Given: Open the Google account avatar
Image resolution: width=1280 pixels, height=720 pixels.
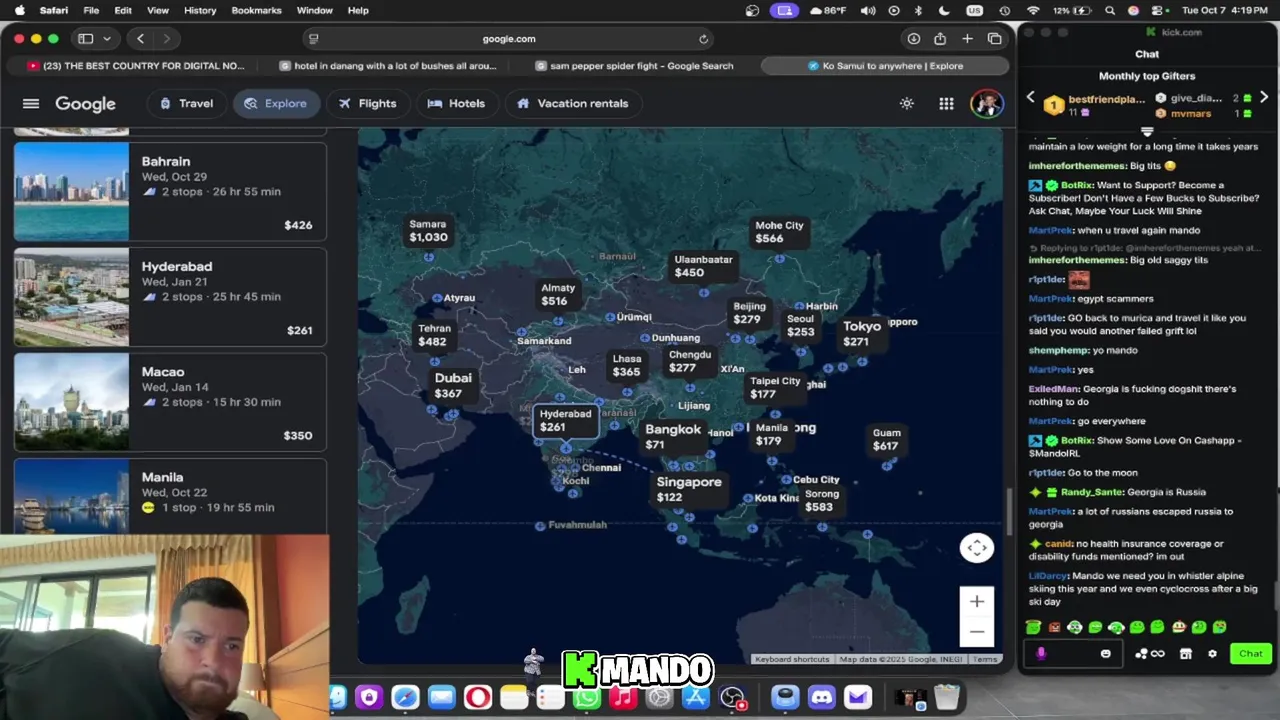Looking at the screenshot, I should [x=986, y=104].
